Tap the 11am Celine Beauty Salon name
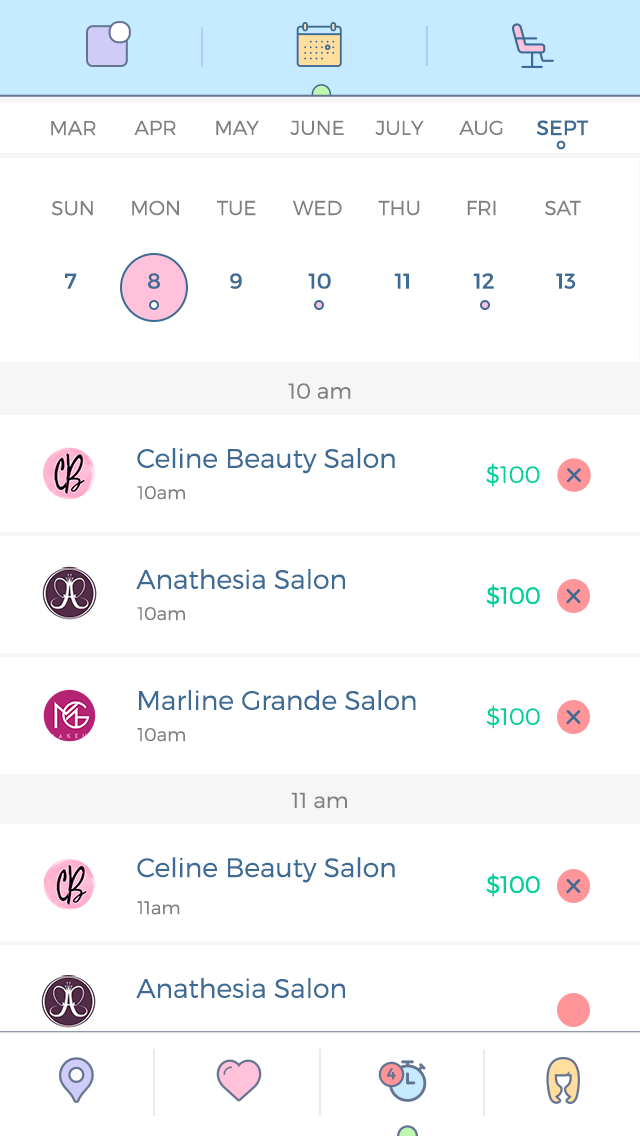 (x=266, y=868)
